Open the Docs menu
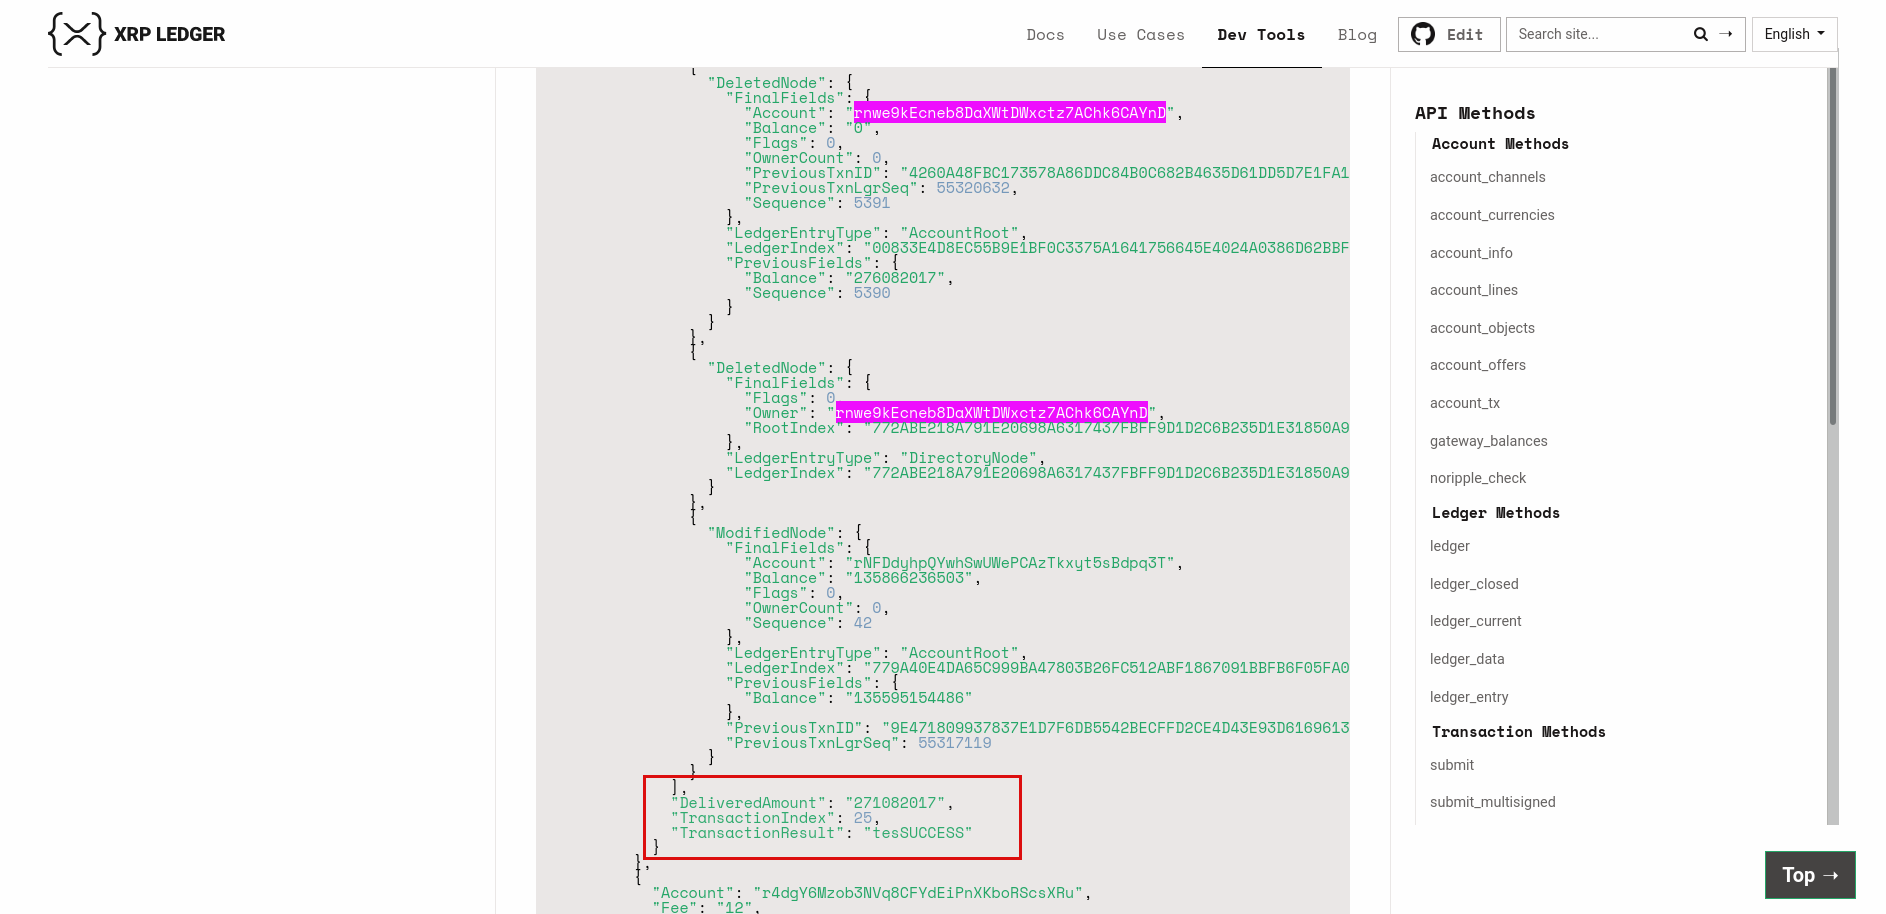The image size is (1886, 914). click(x=1045, y=35)
